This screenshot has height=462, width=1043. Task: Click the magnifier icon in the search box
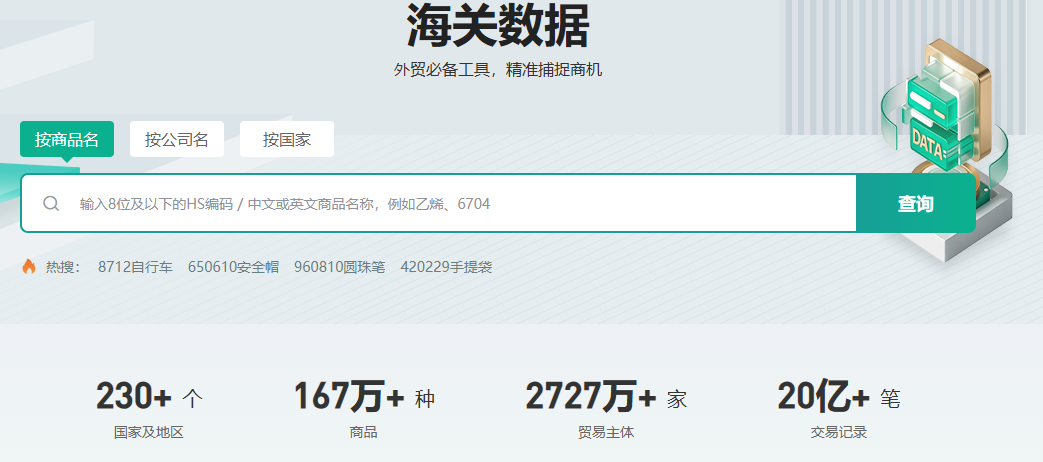click(x=51, y=203)
